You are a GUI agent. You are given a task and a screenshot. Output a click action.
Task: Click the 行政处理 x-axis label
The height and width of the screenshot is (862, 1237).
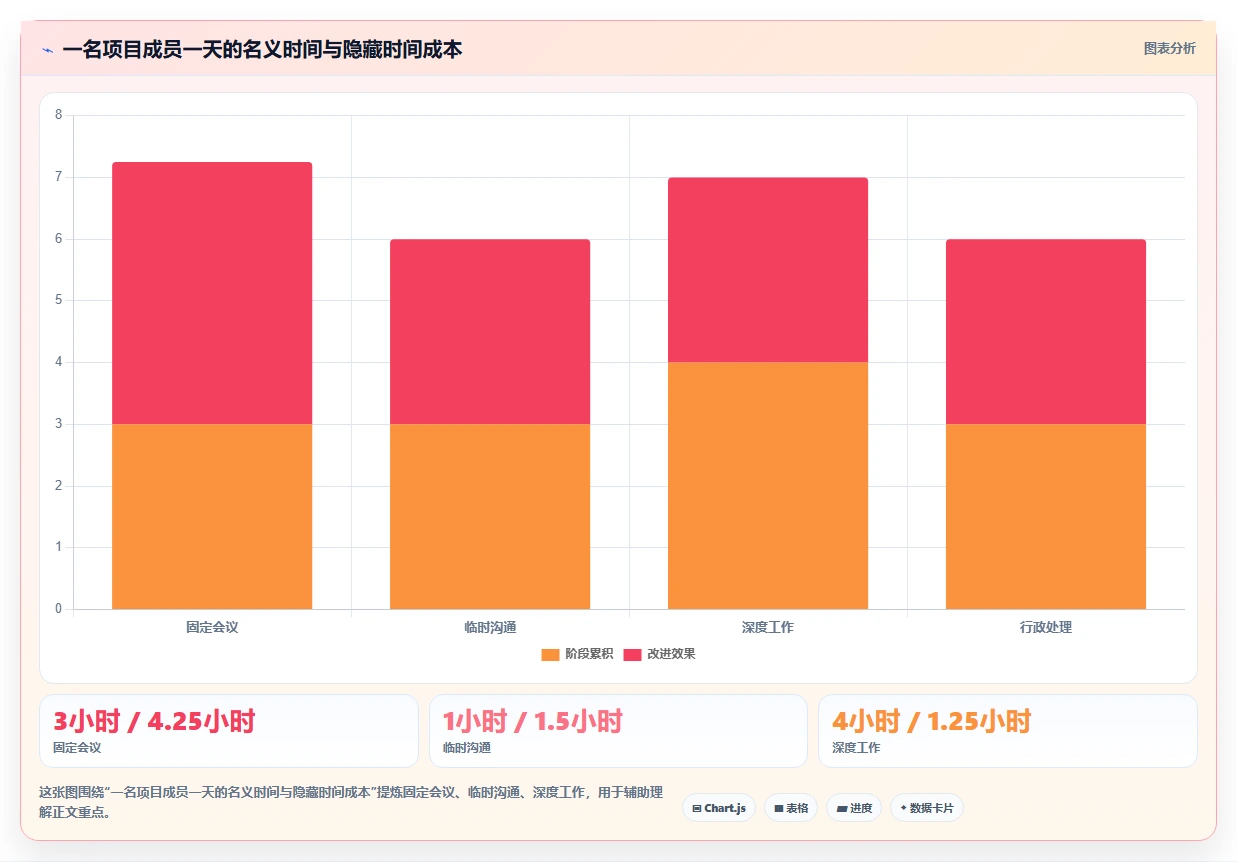1046,627
